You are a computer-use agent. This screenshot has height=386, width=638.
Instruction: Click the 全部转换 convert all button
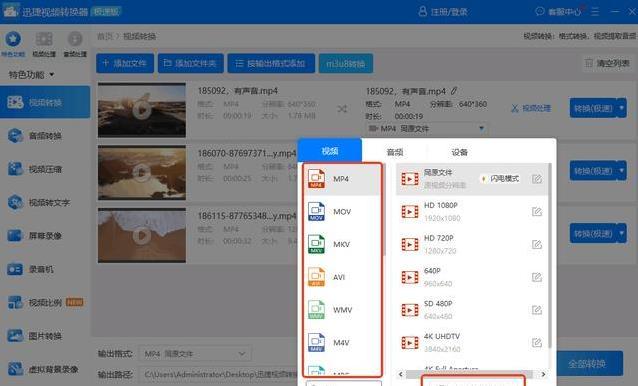(589, 363)
